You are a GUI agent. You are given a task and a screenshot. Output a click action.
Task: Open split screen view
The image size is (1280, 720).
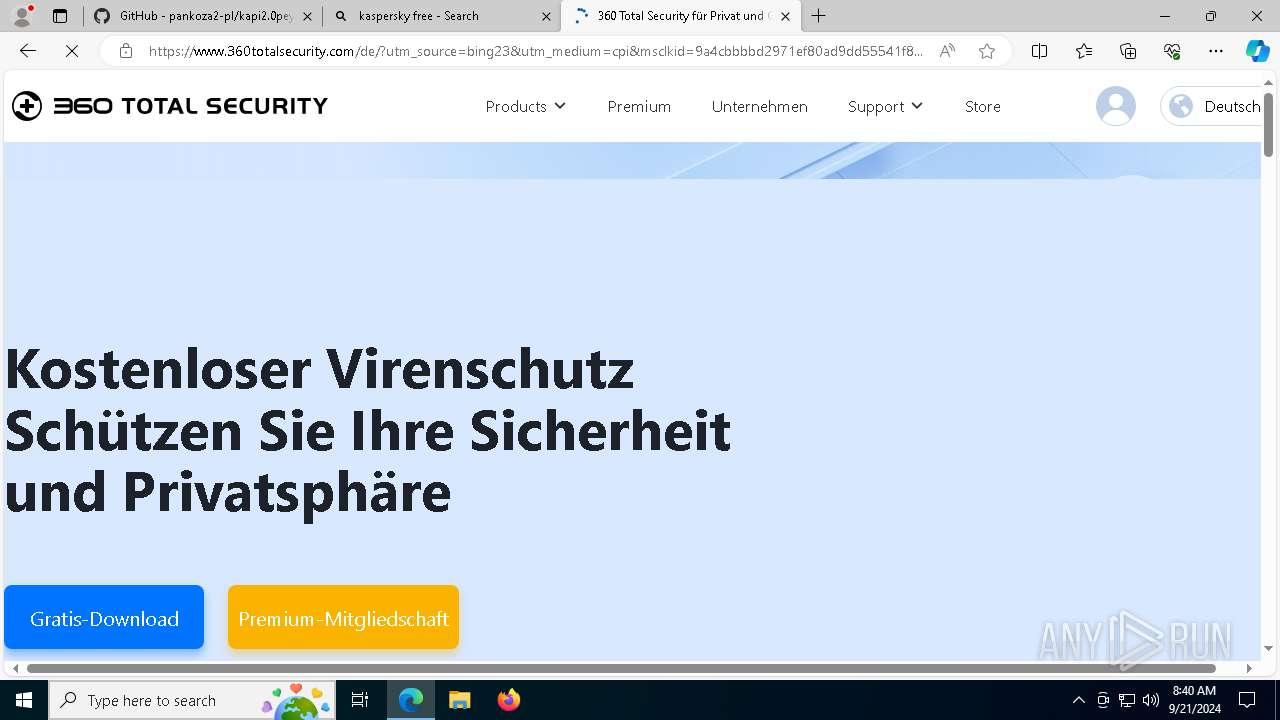[x=1039, y=51]
